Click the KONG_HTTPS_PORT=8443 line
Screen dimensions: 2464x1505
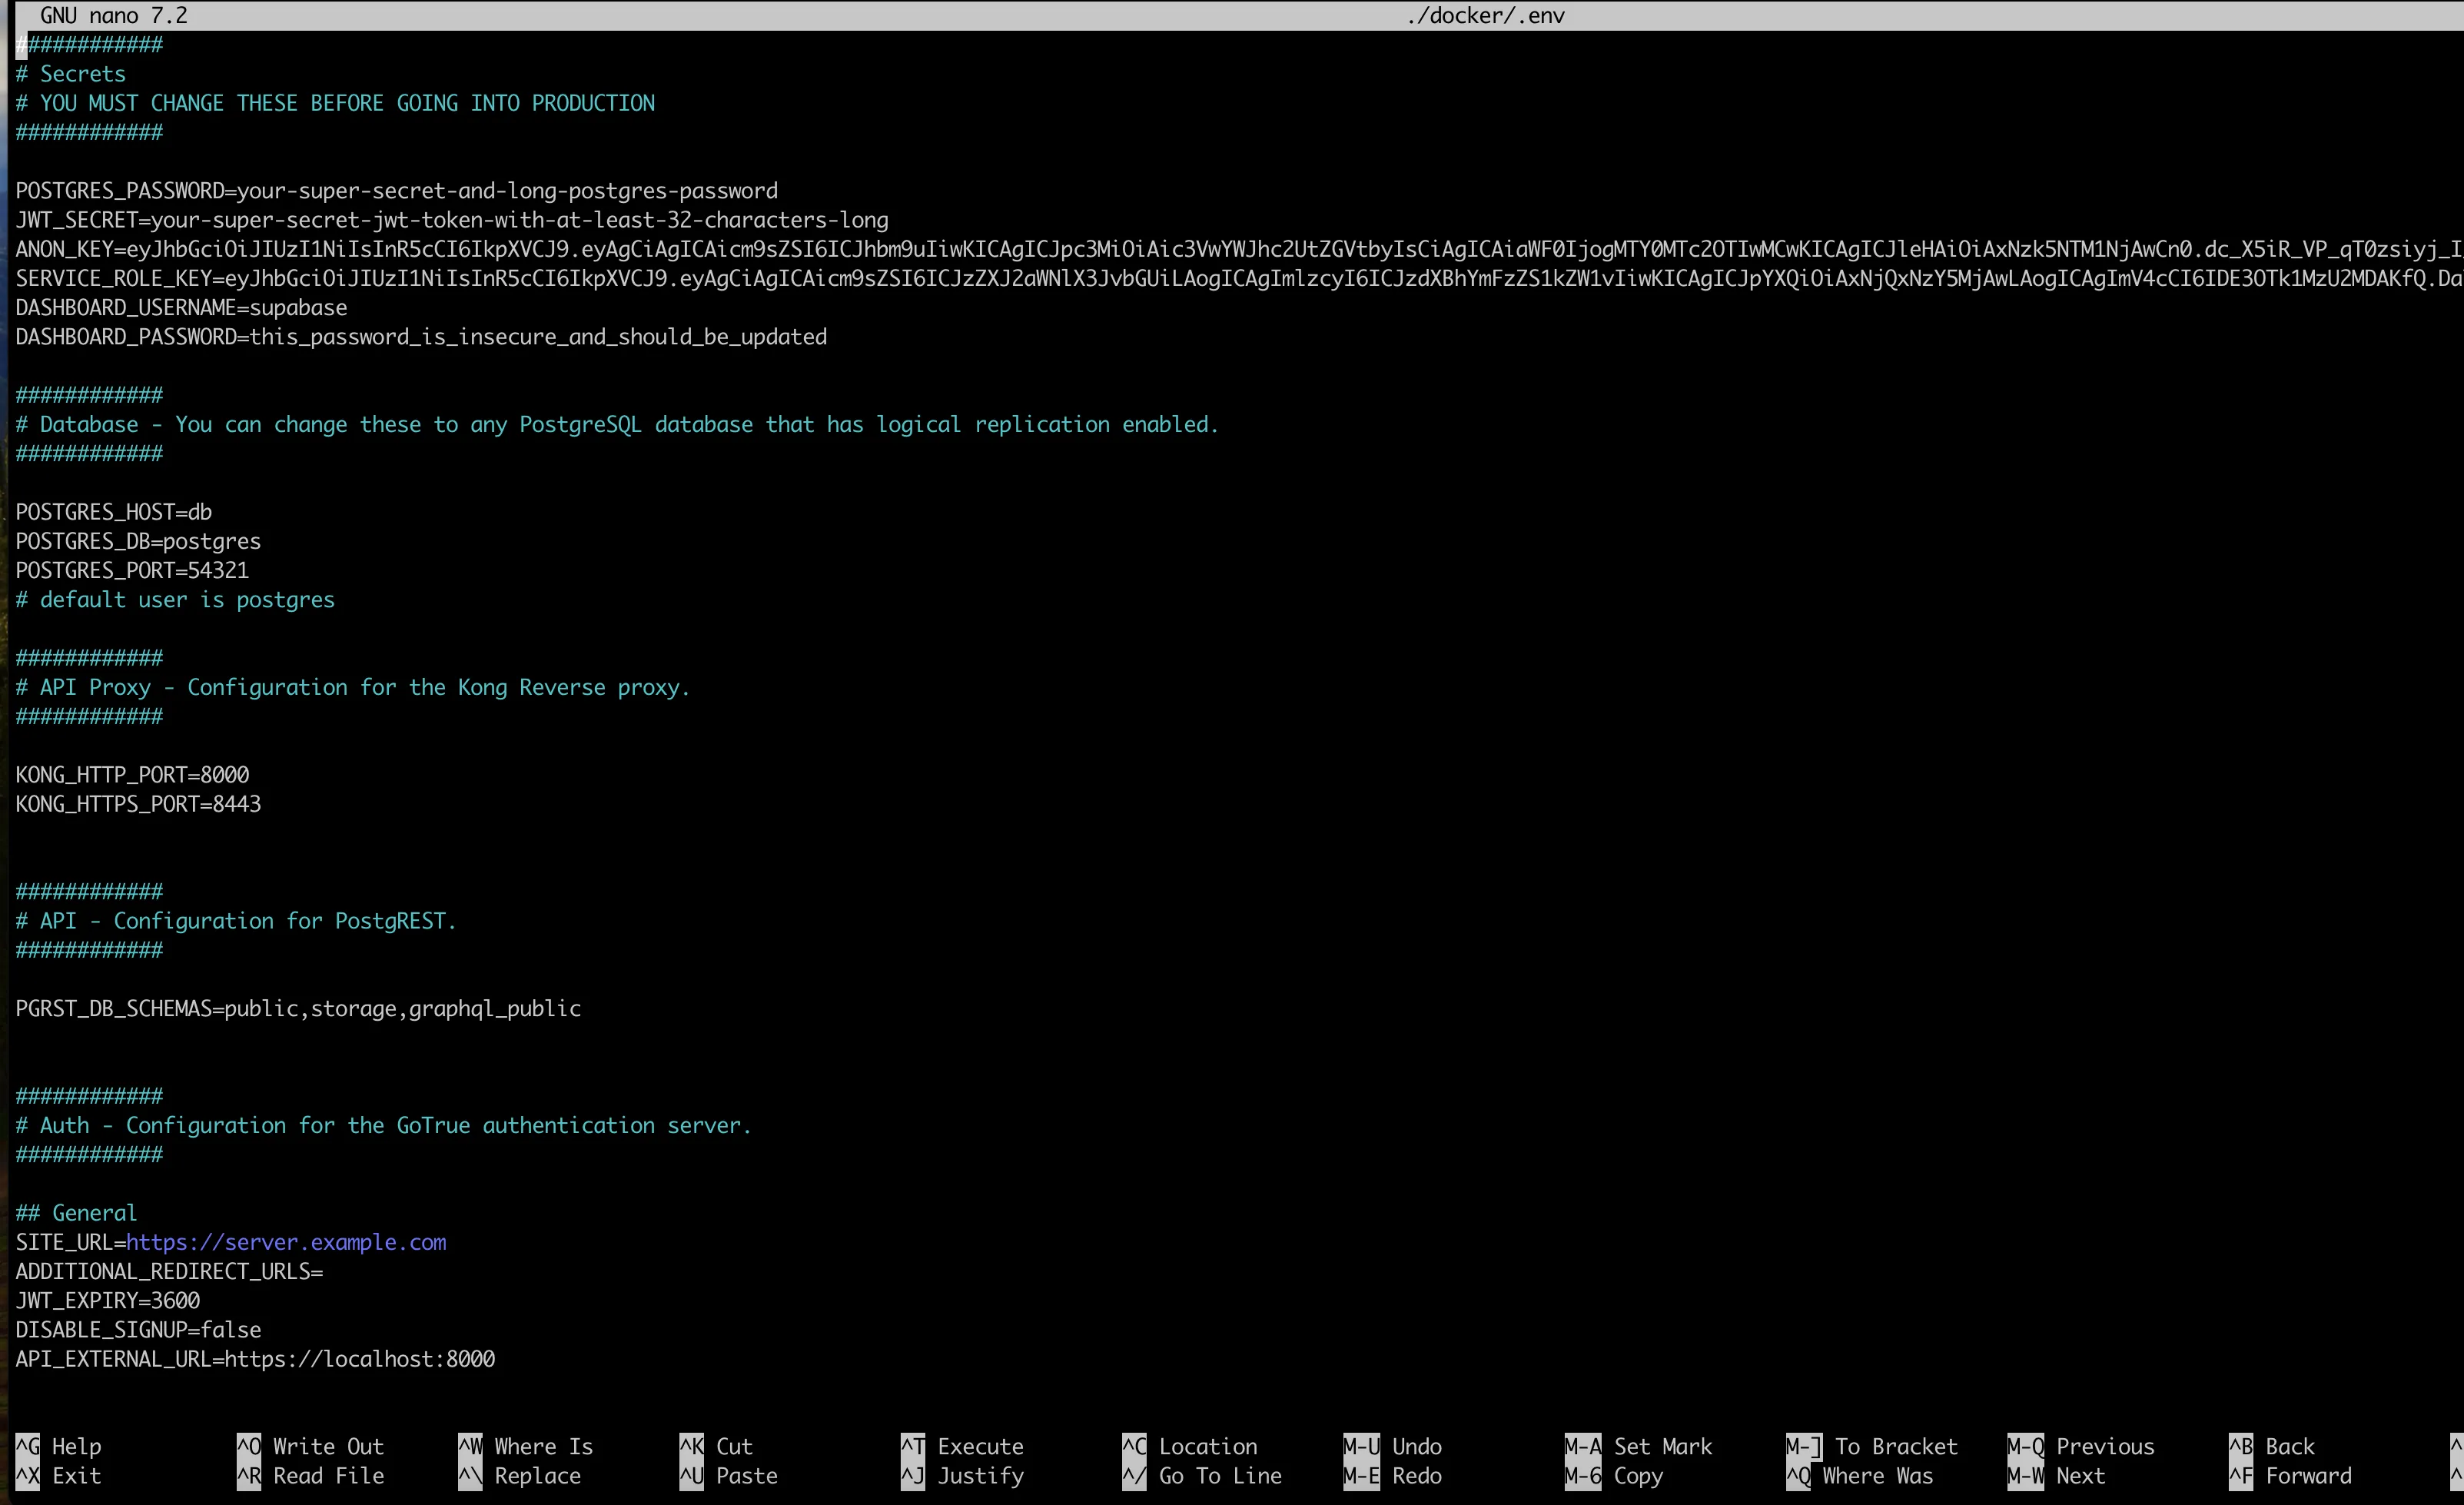tap(138, 803)
